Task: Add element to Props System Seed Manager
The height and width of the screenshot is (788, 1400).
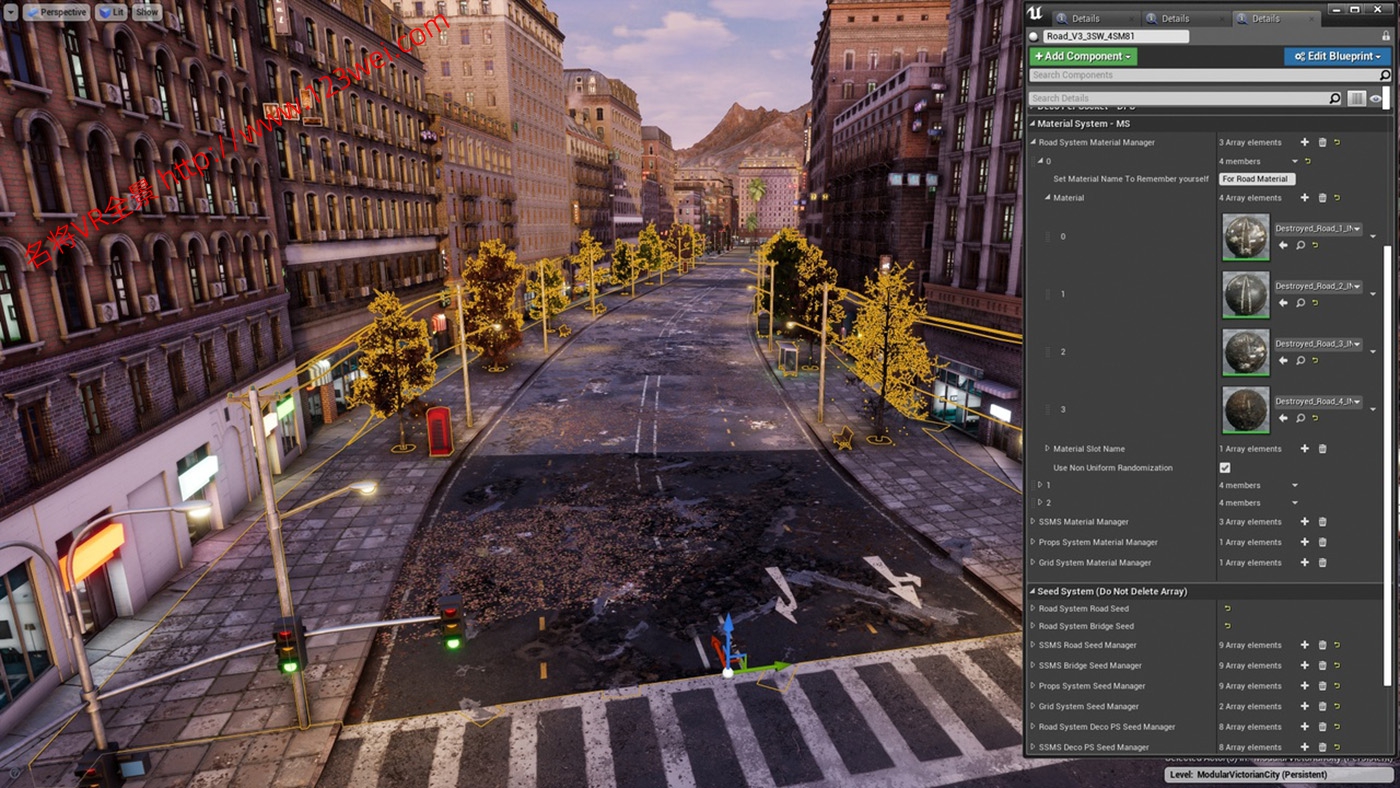Action: click(1305, 686)
